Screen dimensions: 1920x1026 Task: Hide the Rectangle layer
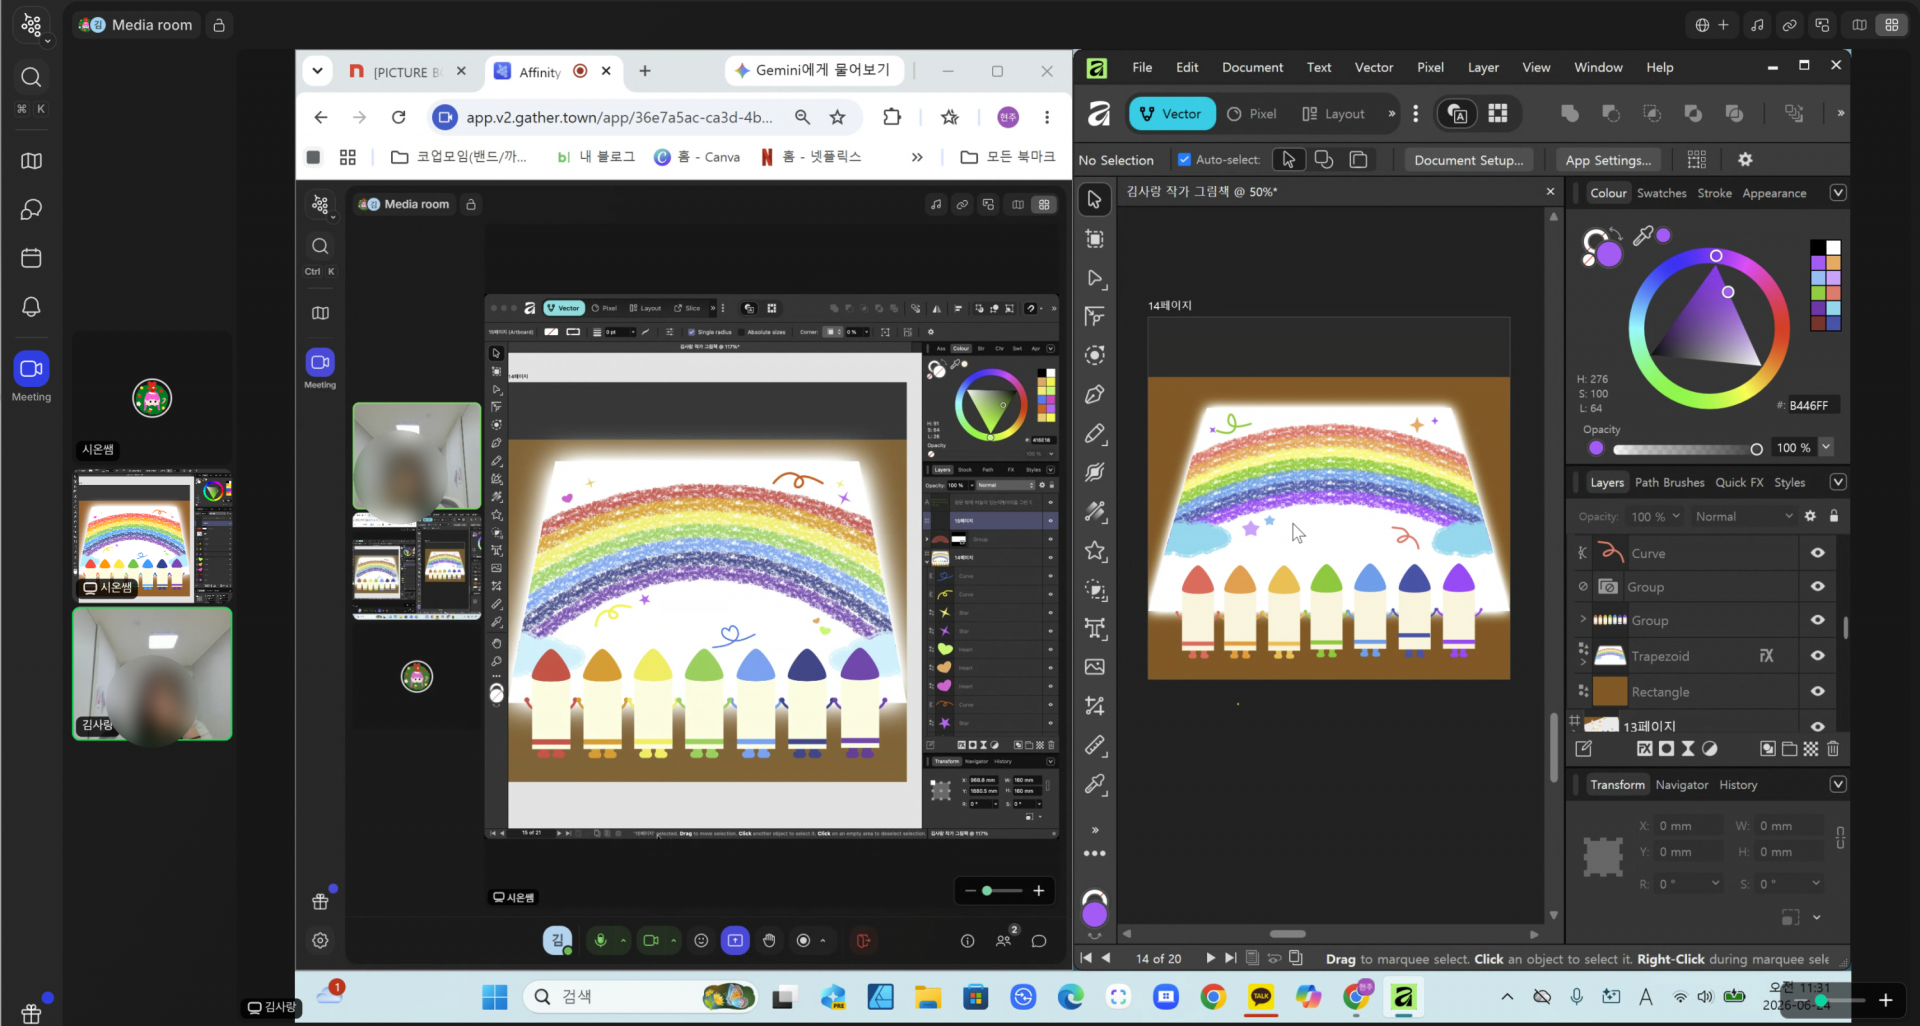tap(1818, 692)
